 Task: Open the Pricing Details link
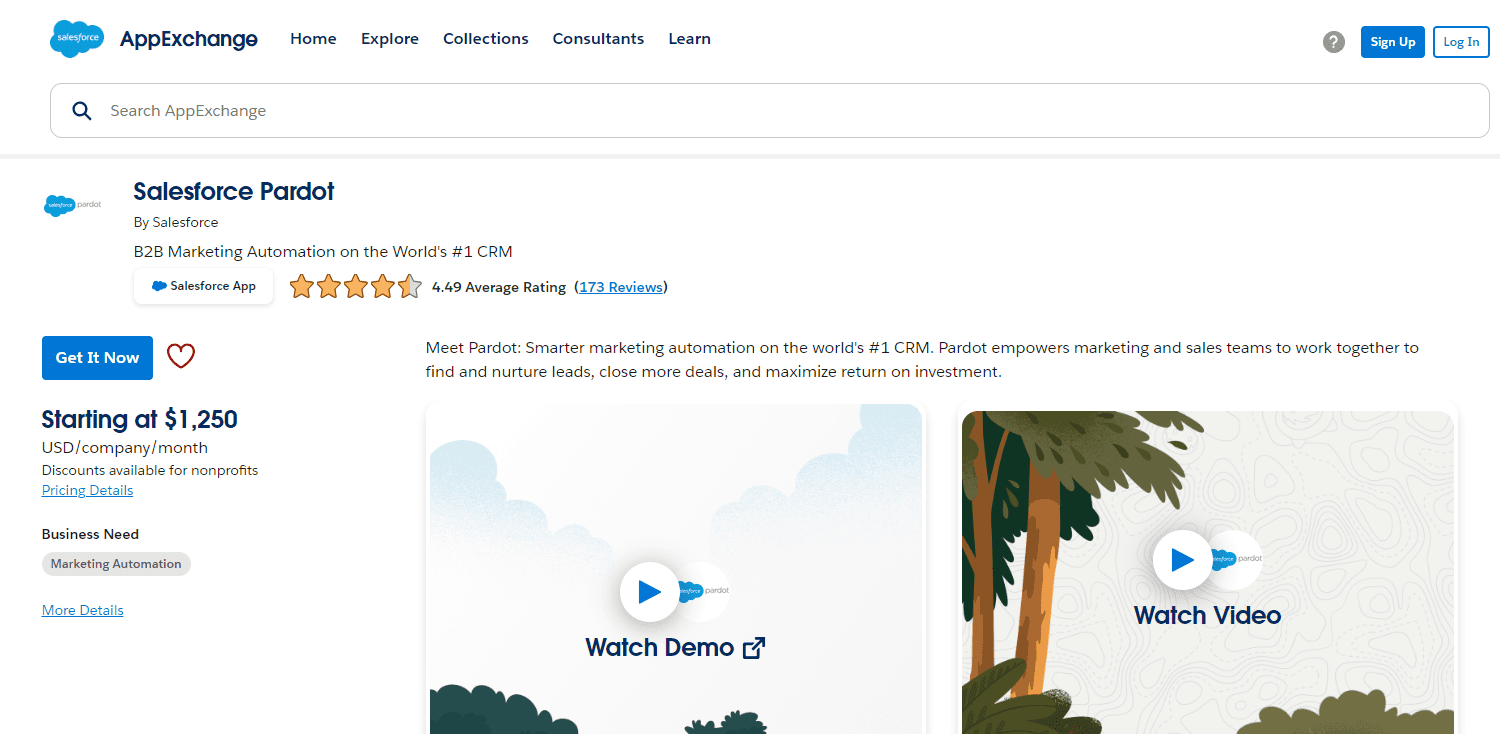87,490
